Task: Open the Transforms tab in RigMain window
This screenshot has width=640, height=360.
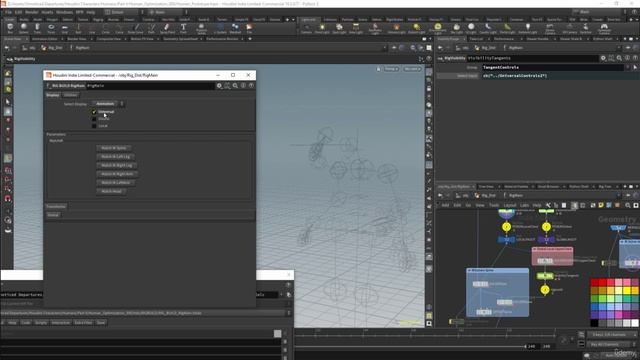Action: tap(56, 207)
